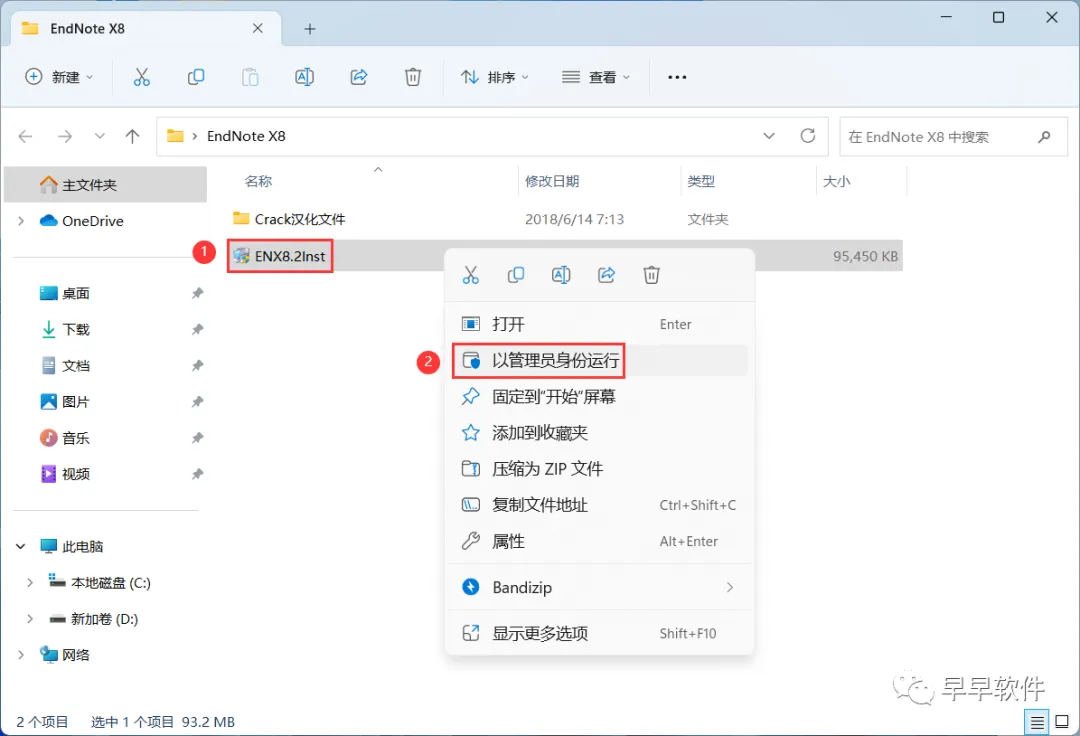This screenshot has height=736, width=1080.
Task: Switch to large icons view in the status bar
Action: (1062, 722)
